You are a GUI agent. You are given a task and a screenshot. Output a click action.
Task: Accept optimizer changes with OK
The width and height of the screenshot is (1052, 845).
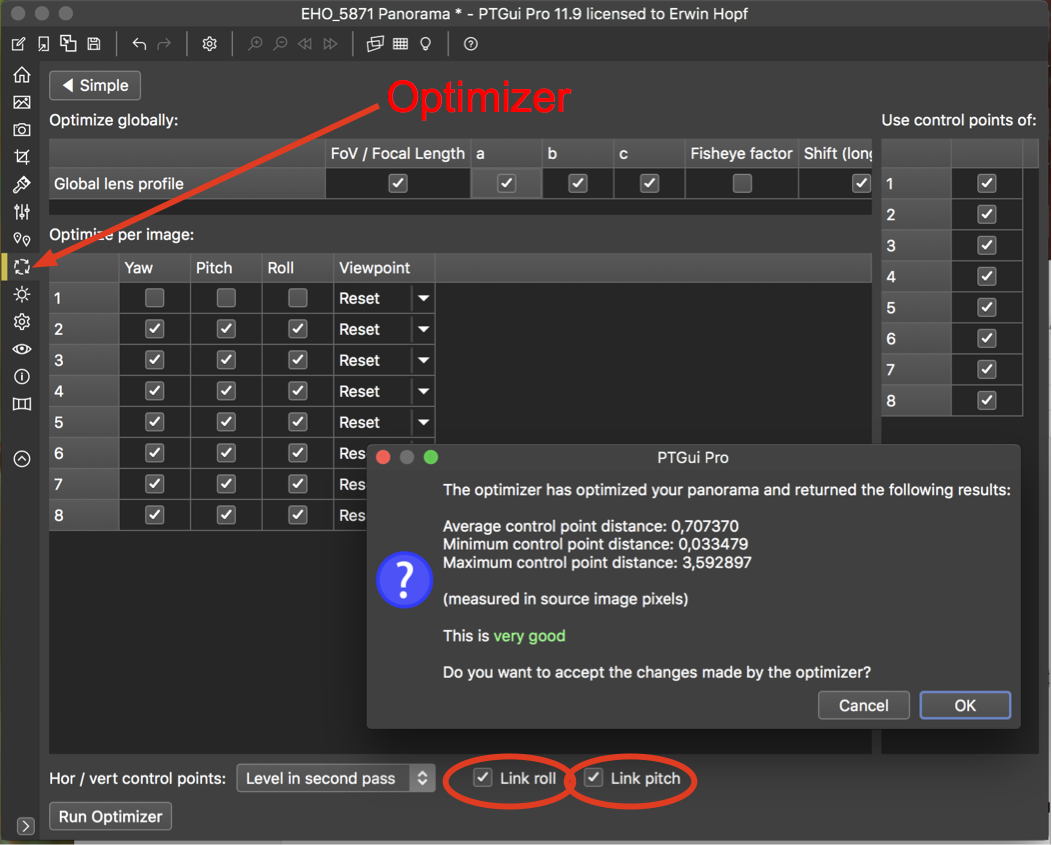tap(965, 705)
